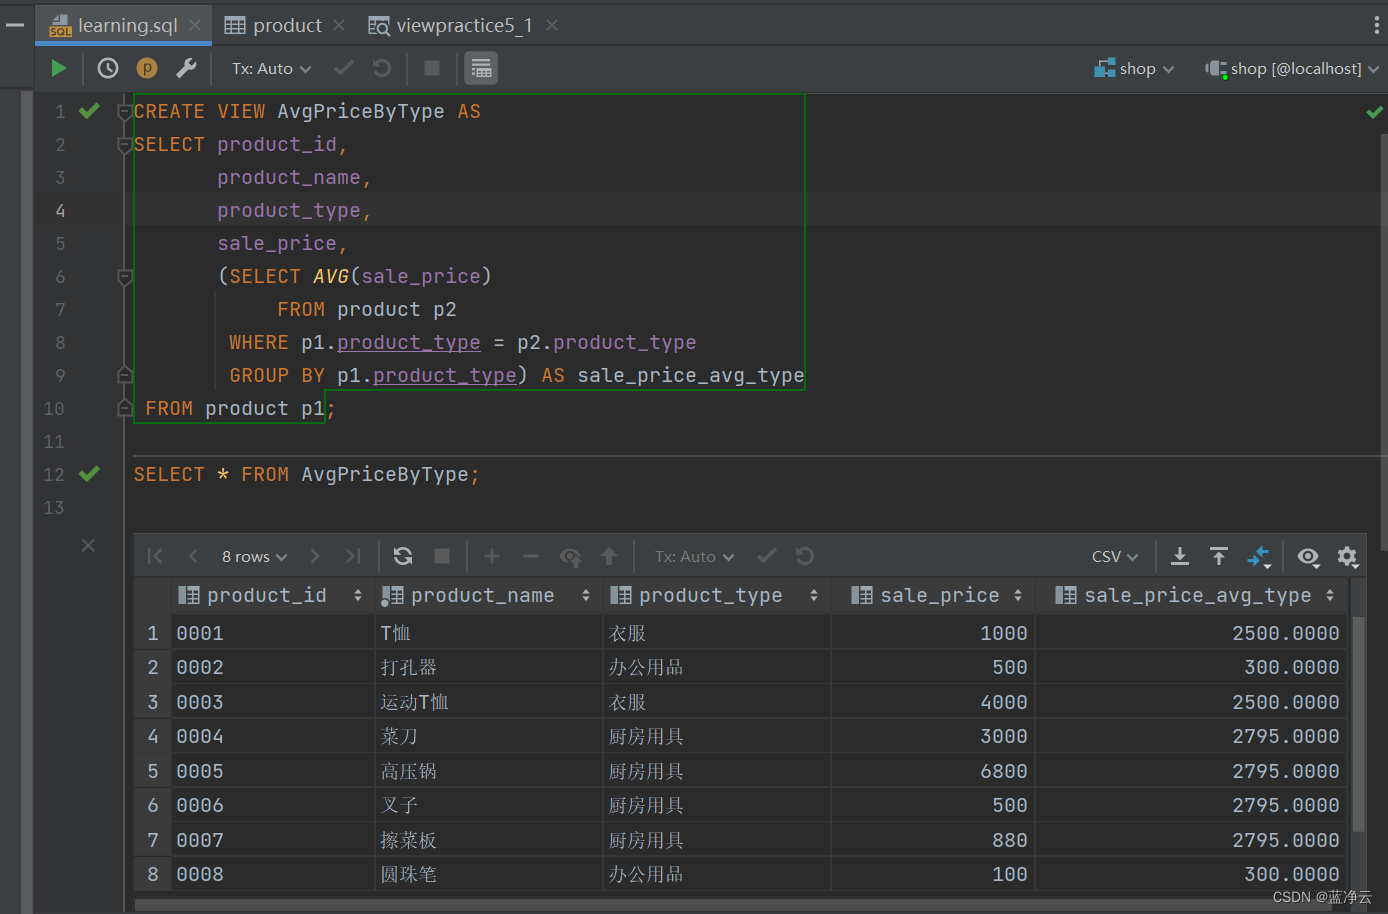This screenshot has width=1388, height=914.
Task: Click the results grid vertical scrollbar
Action: click(x=1359, y=724)
